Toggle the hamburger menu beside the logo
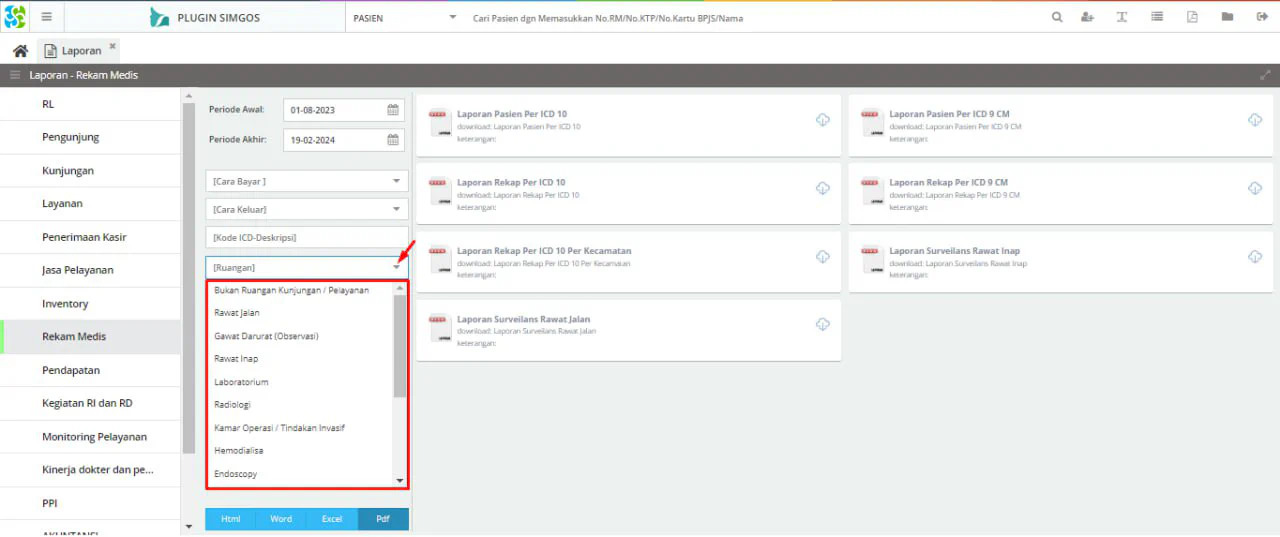 click(x=46, y=17)
